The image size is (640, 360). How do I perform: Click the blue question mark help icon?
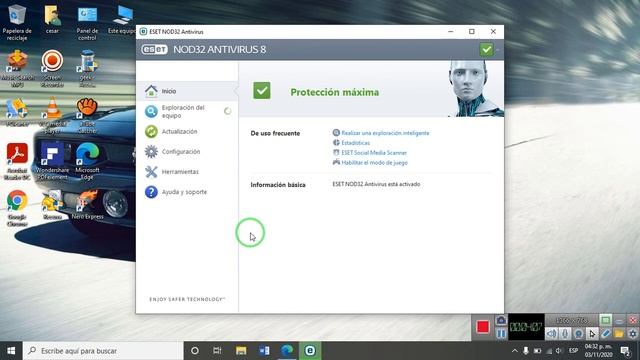click(x=151, y=192)
